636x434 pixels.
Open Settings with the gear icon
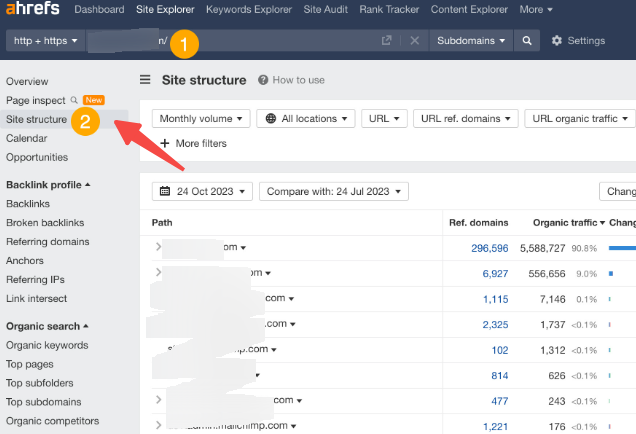[557, 41]
